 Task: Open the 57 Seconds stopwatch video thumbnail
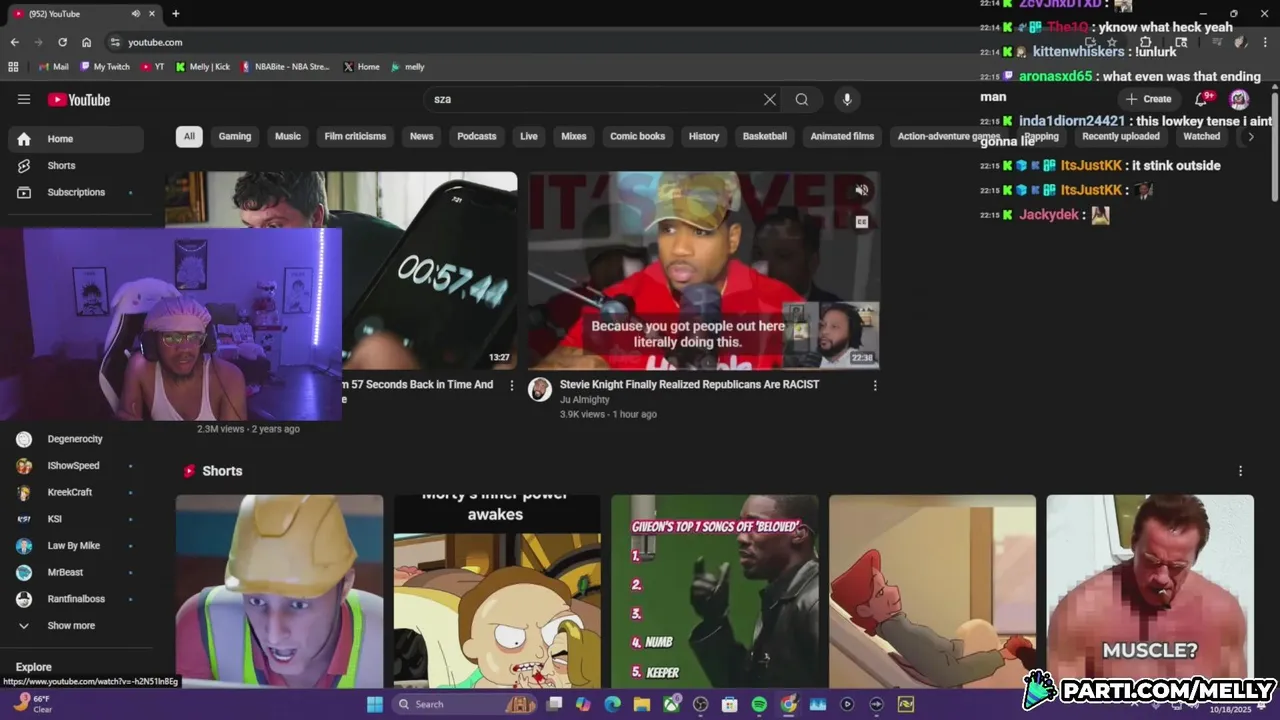tap(430, 270)
